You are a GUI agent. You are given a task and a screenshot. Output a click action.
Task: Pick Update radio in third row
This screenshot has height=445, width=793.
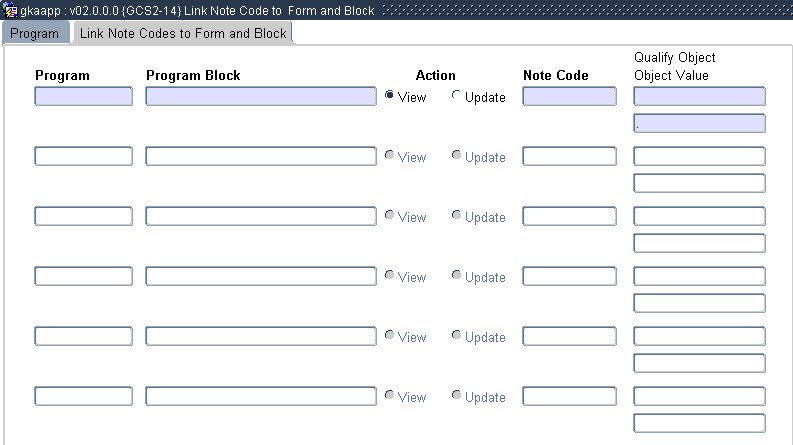click(457, 216)
